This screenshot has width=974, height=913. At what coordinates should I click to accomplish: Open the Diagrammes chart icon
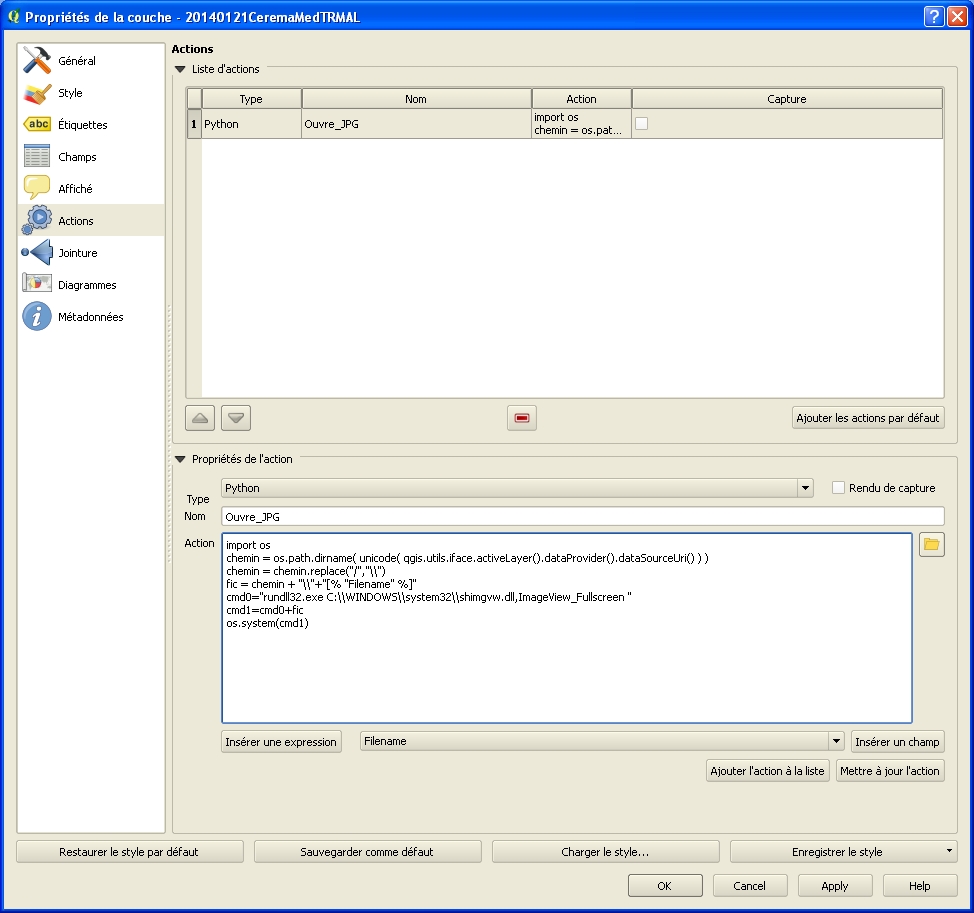[x=37, y=283]
